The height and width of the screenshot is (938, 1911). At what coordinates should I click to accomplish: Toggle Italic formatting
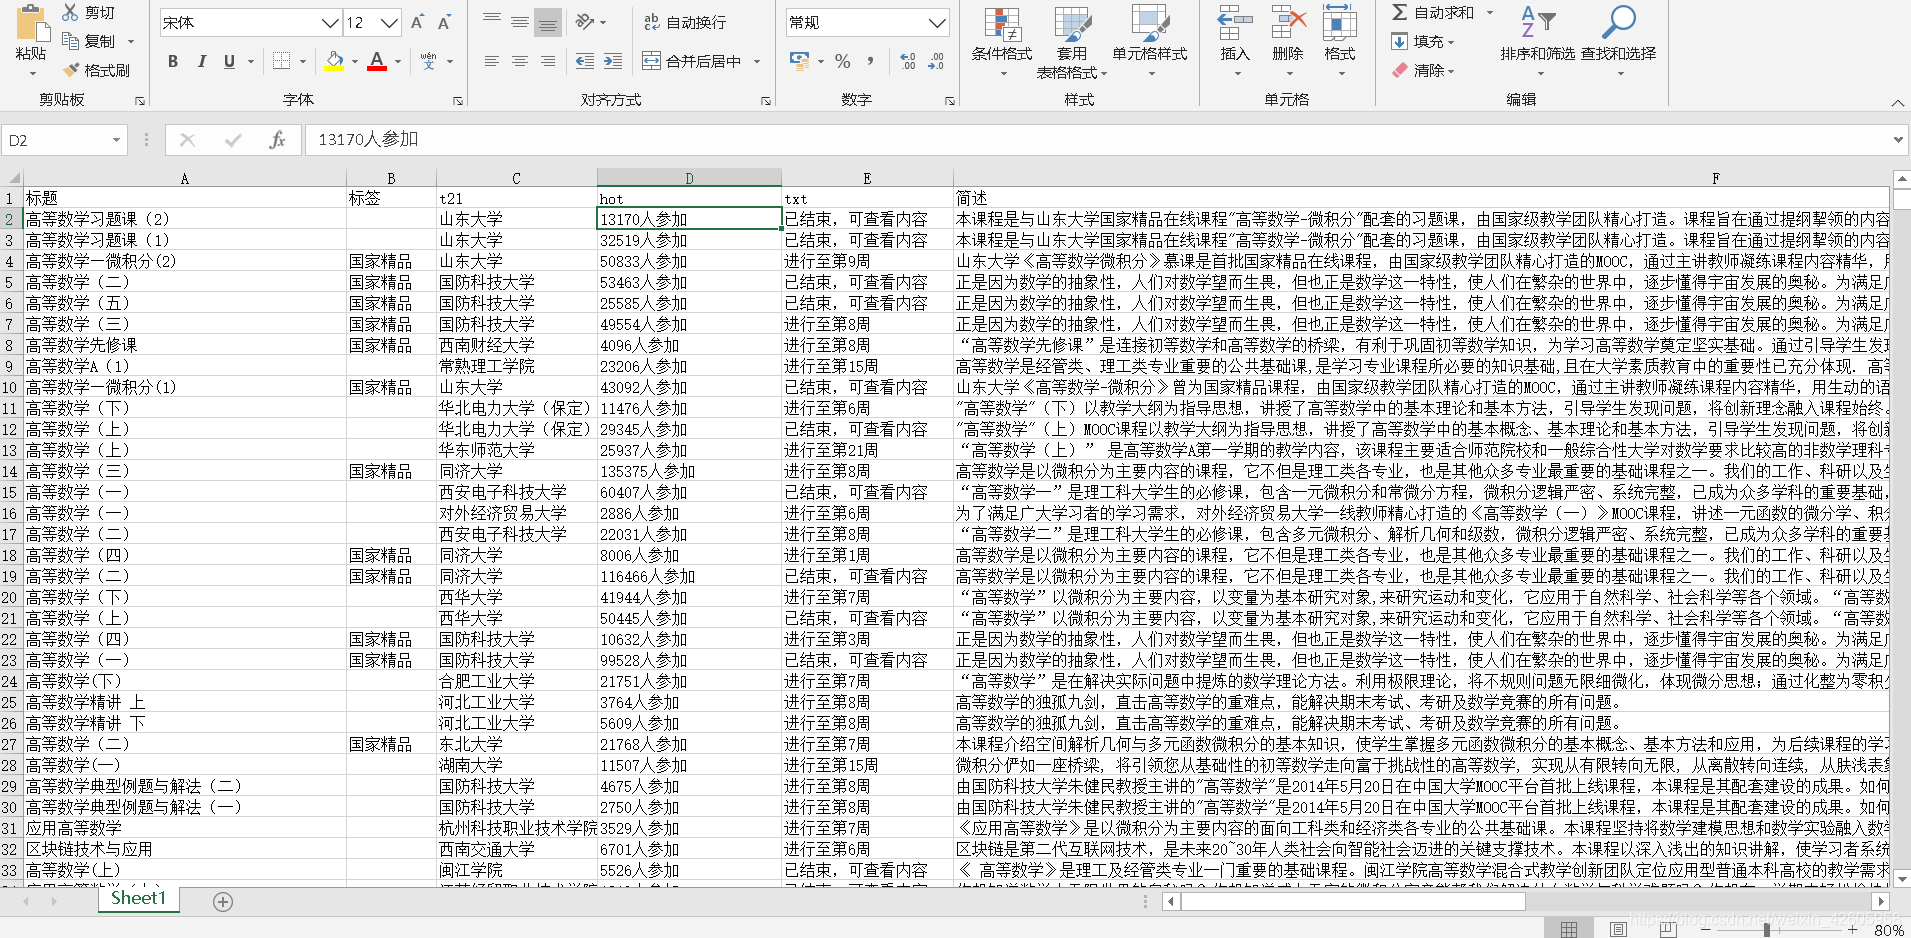[201, 61]
